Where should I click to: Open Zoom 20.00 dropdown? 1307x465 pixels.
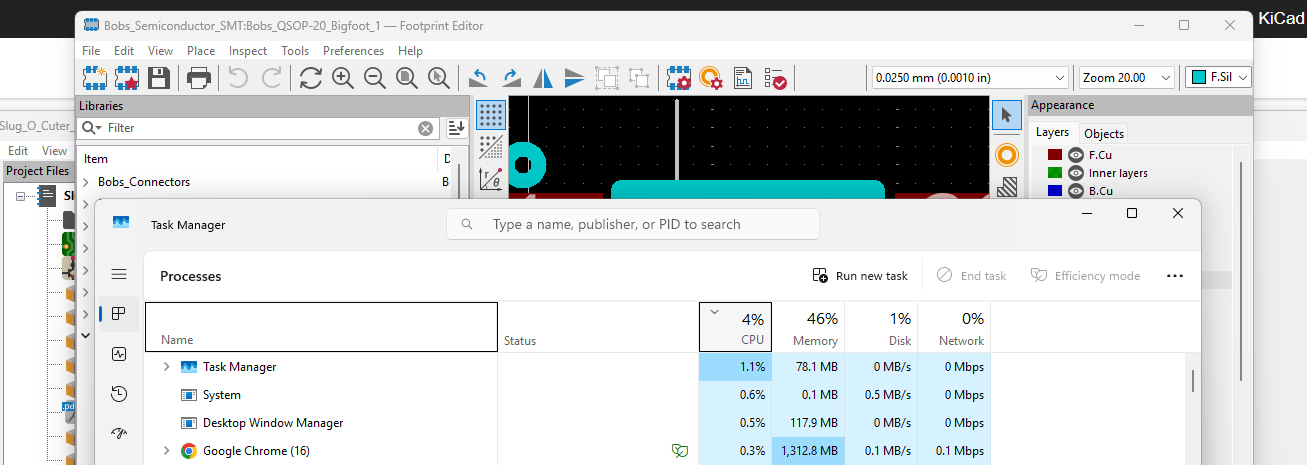[1127, 78]
